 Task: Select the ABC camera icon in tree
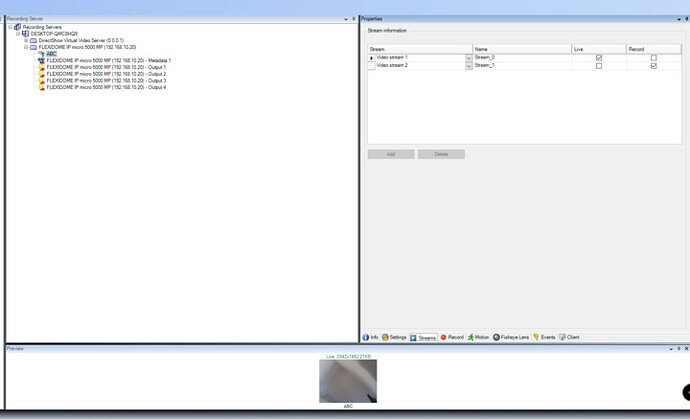tap(41, 54)
